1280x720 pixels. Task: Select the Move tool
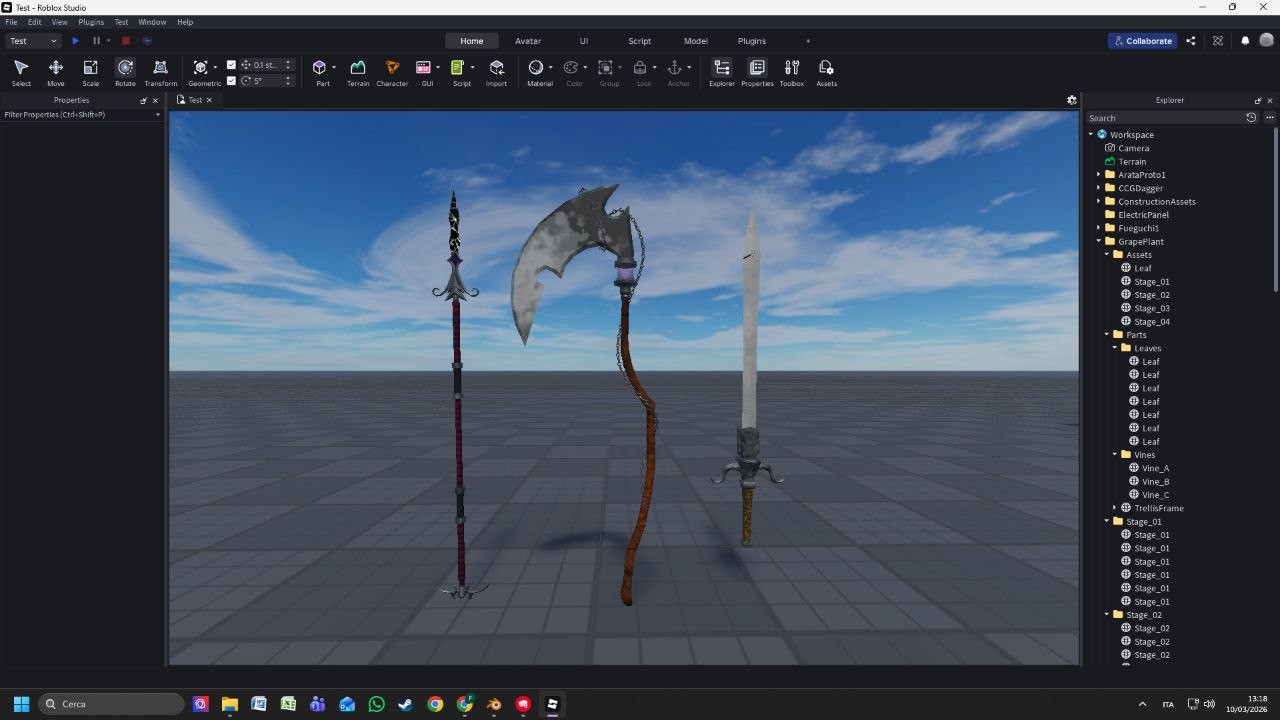[x=55, y=70]
